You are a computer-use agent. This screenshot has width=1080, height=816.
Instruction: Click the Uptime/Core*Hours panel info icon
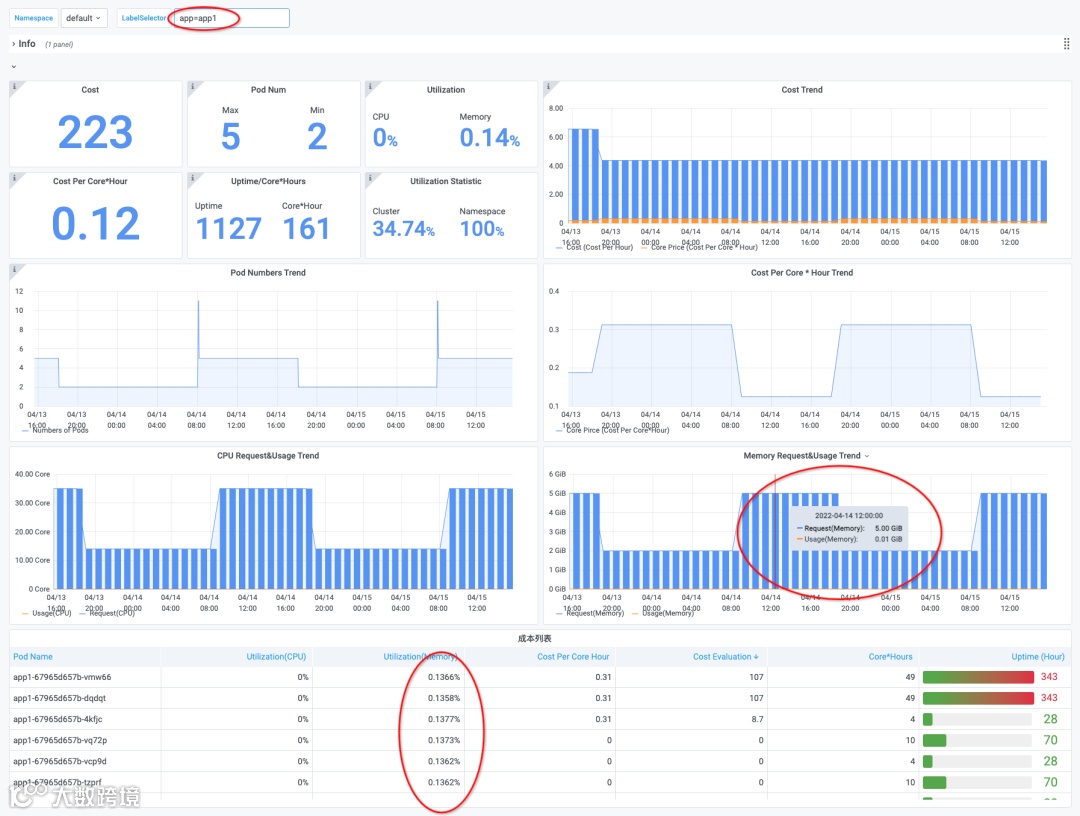[192, 178]
